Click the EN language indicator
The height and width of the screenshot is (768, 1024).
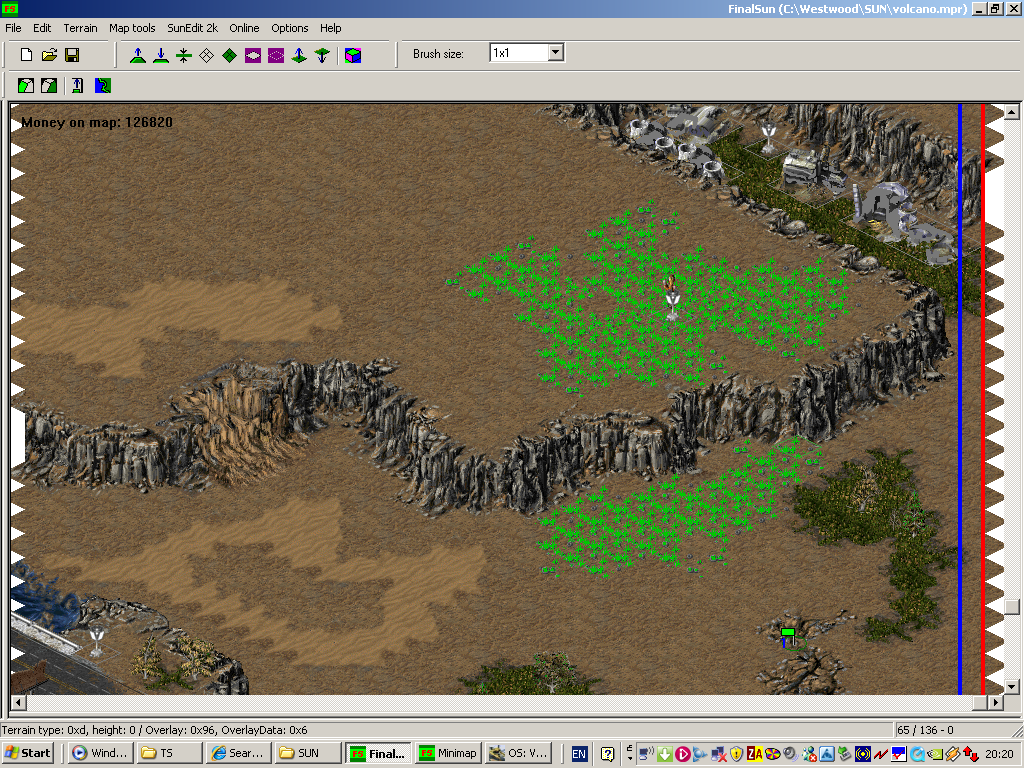pyautogui.click(x=579, y=754)
